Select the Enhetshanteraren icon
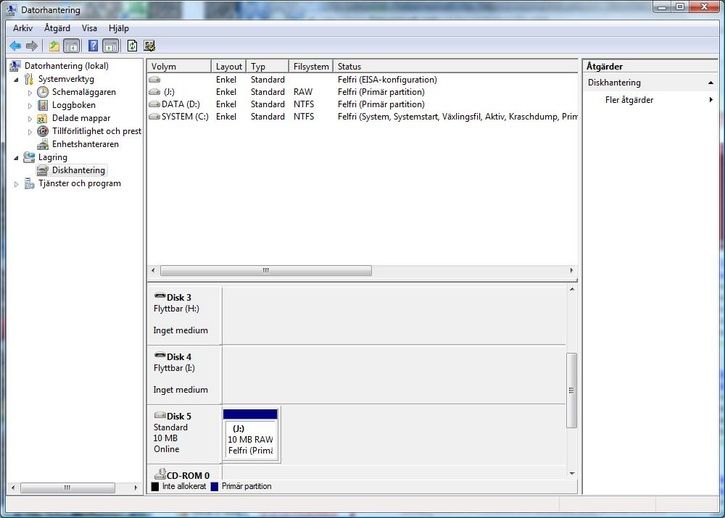Viewport: 725px width, 518px height. pos(43,144)
